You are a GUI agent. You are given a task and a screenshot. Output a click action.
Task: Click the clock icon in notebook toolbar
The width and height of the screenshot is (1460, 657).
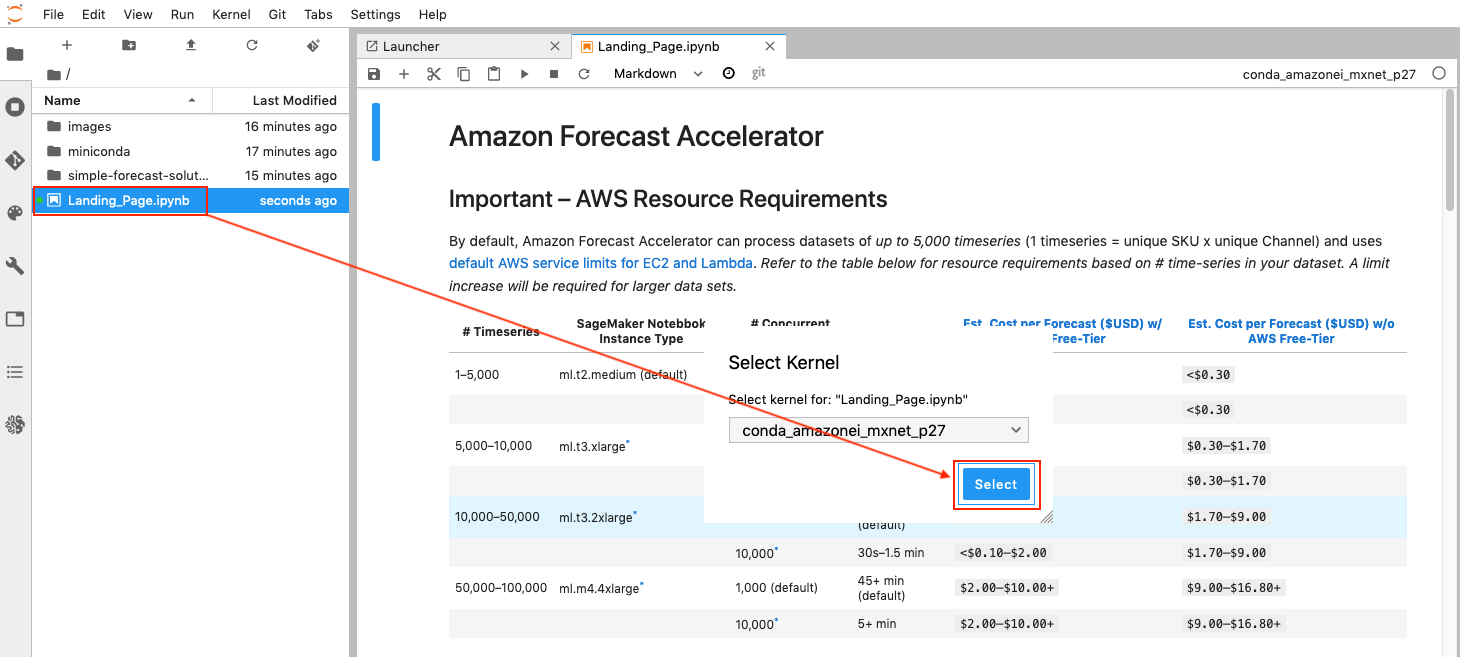tap(729, 73)
